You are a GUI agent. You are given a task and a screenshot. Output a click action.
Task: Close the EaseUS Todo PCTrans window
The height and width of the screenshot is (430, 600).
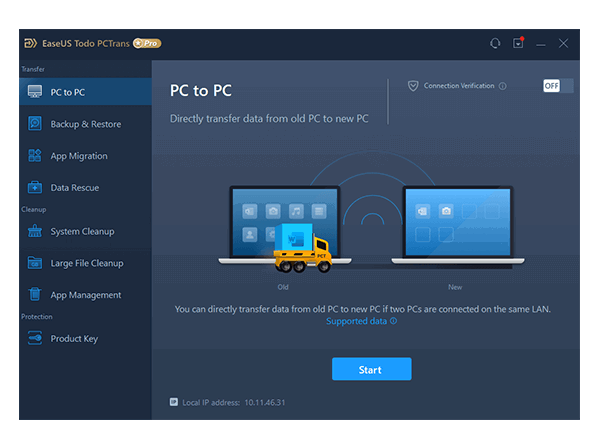563,43
